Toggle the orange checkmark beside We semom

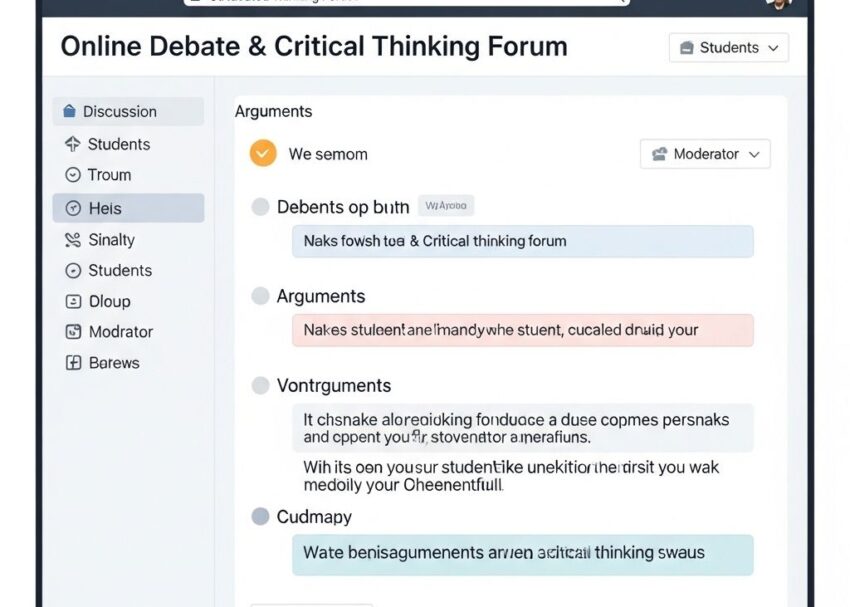point(263,154)
